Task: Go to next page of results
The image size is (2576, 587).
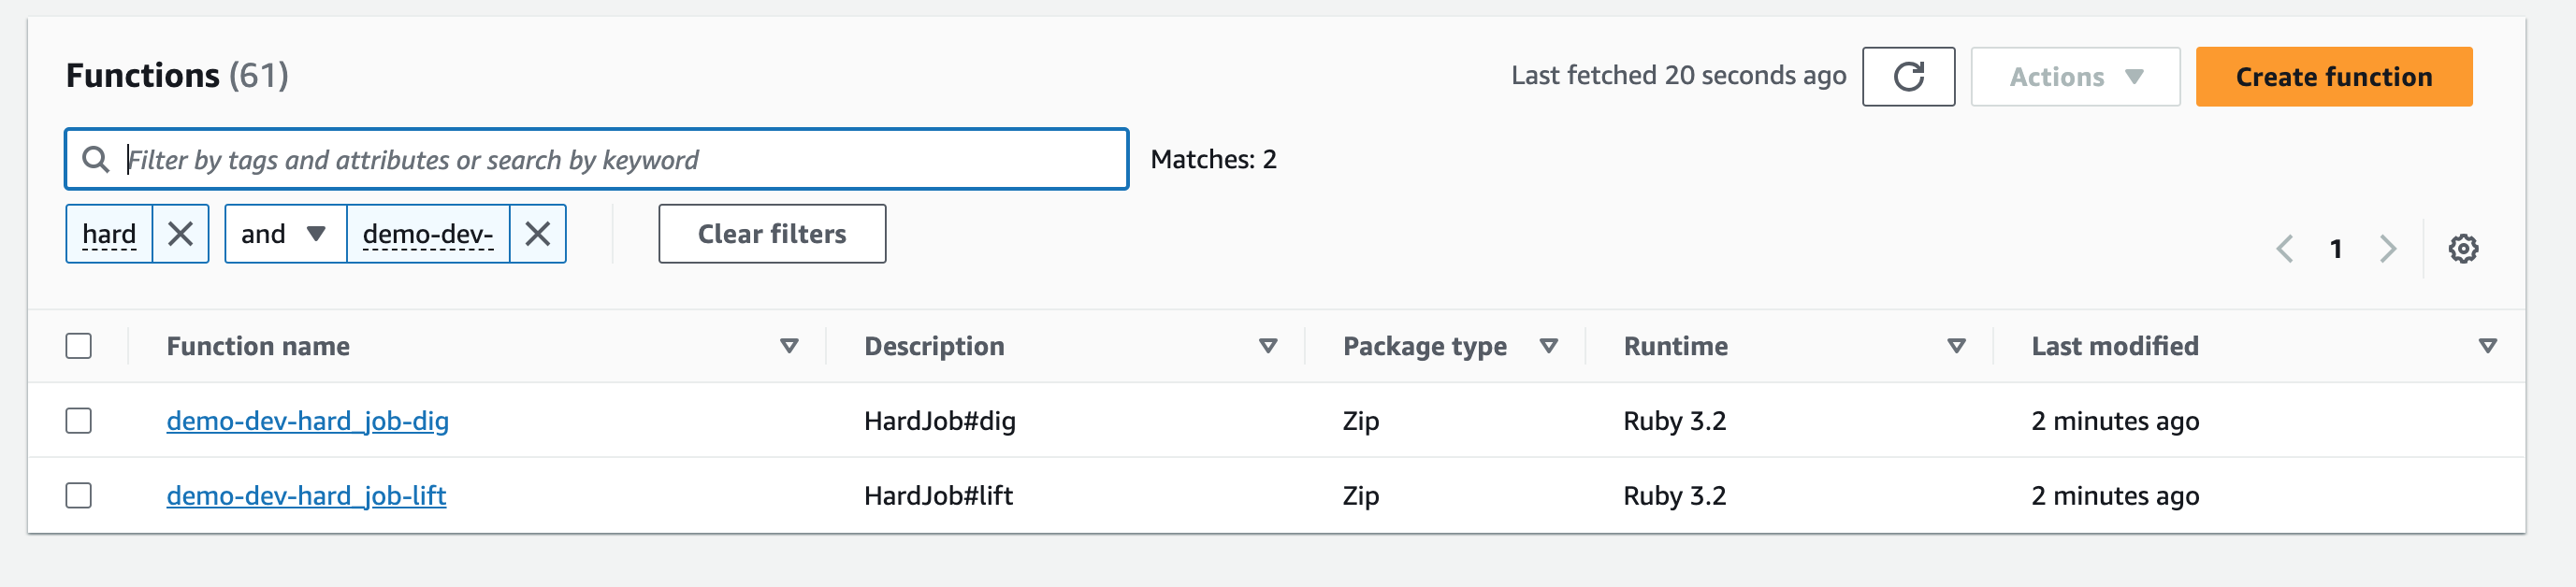Action: [x=2388, y=248]
